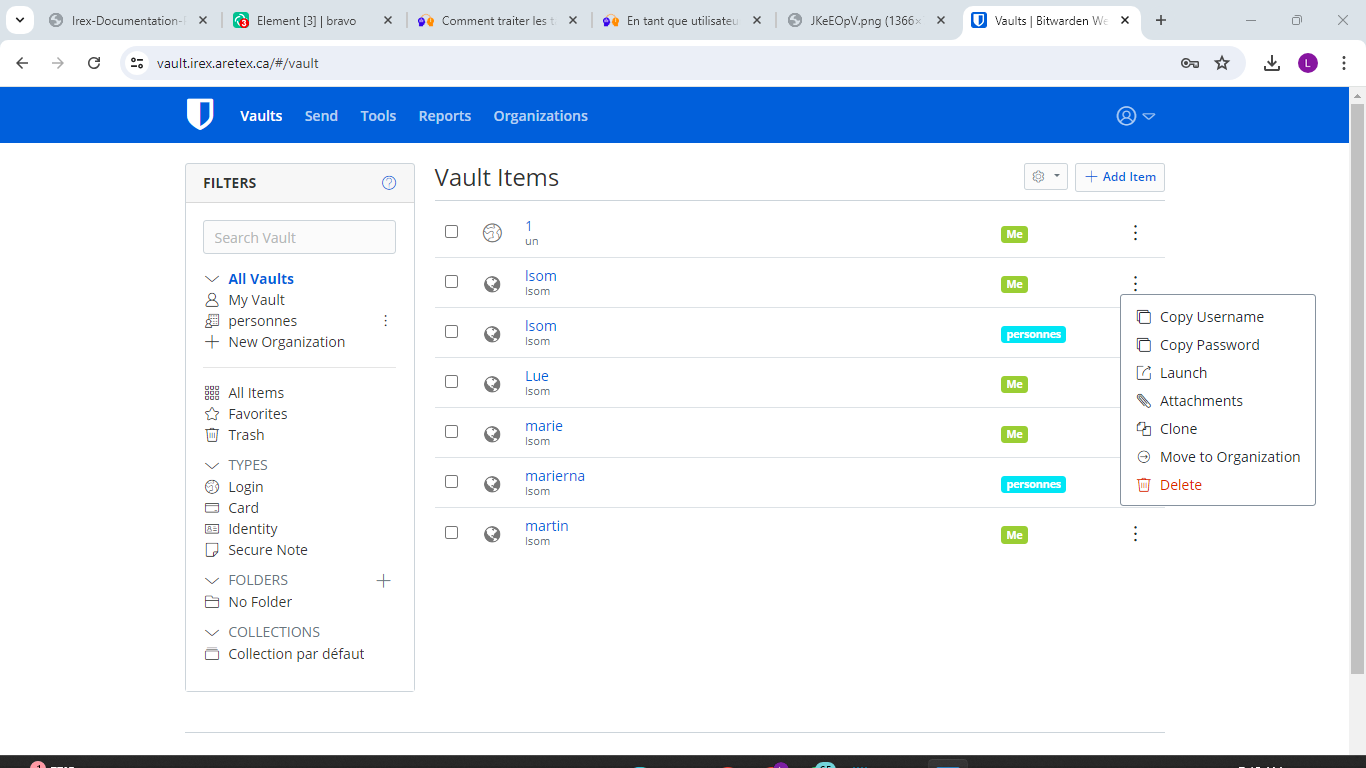Click the password key icon in address bar

pyautogui.click(x=1190, y=63)
